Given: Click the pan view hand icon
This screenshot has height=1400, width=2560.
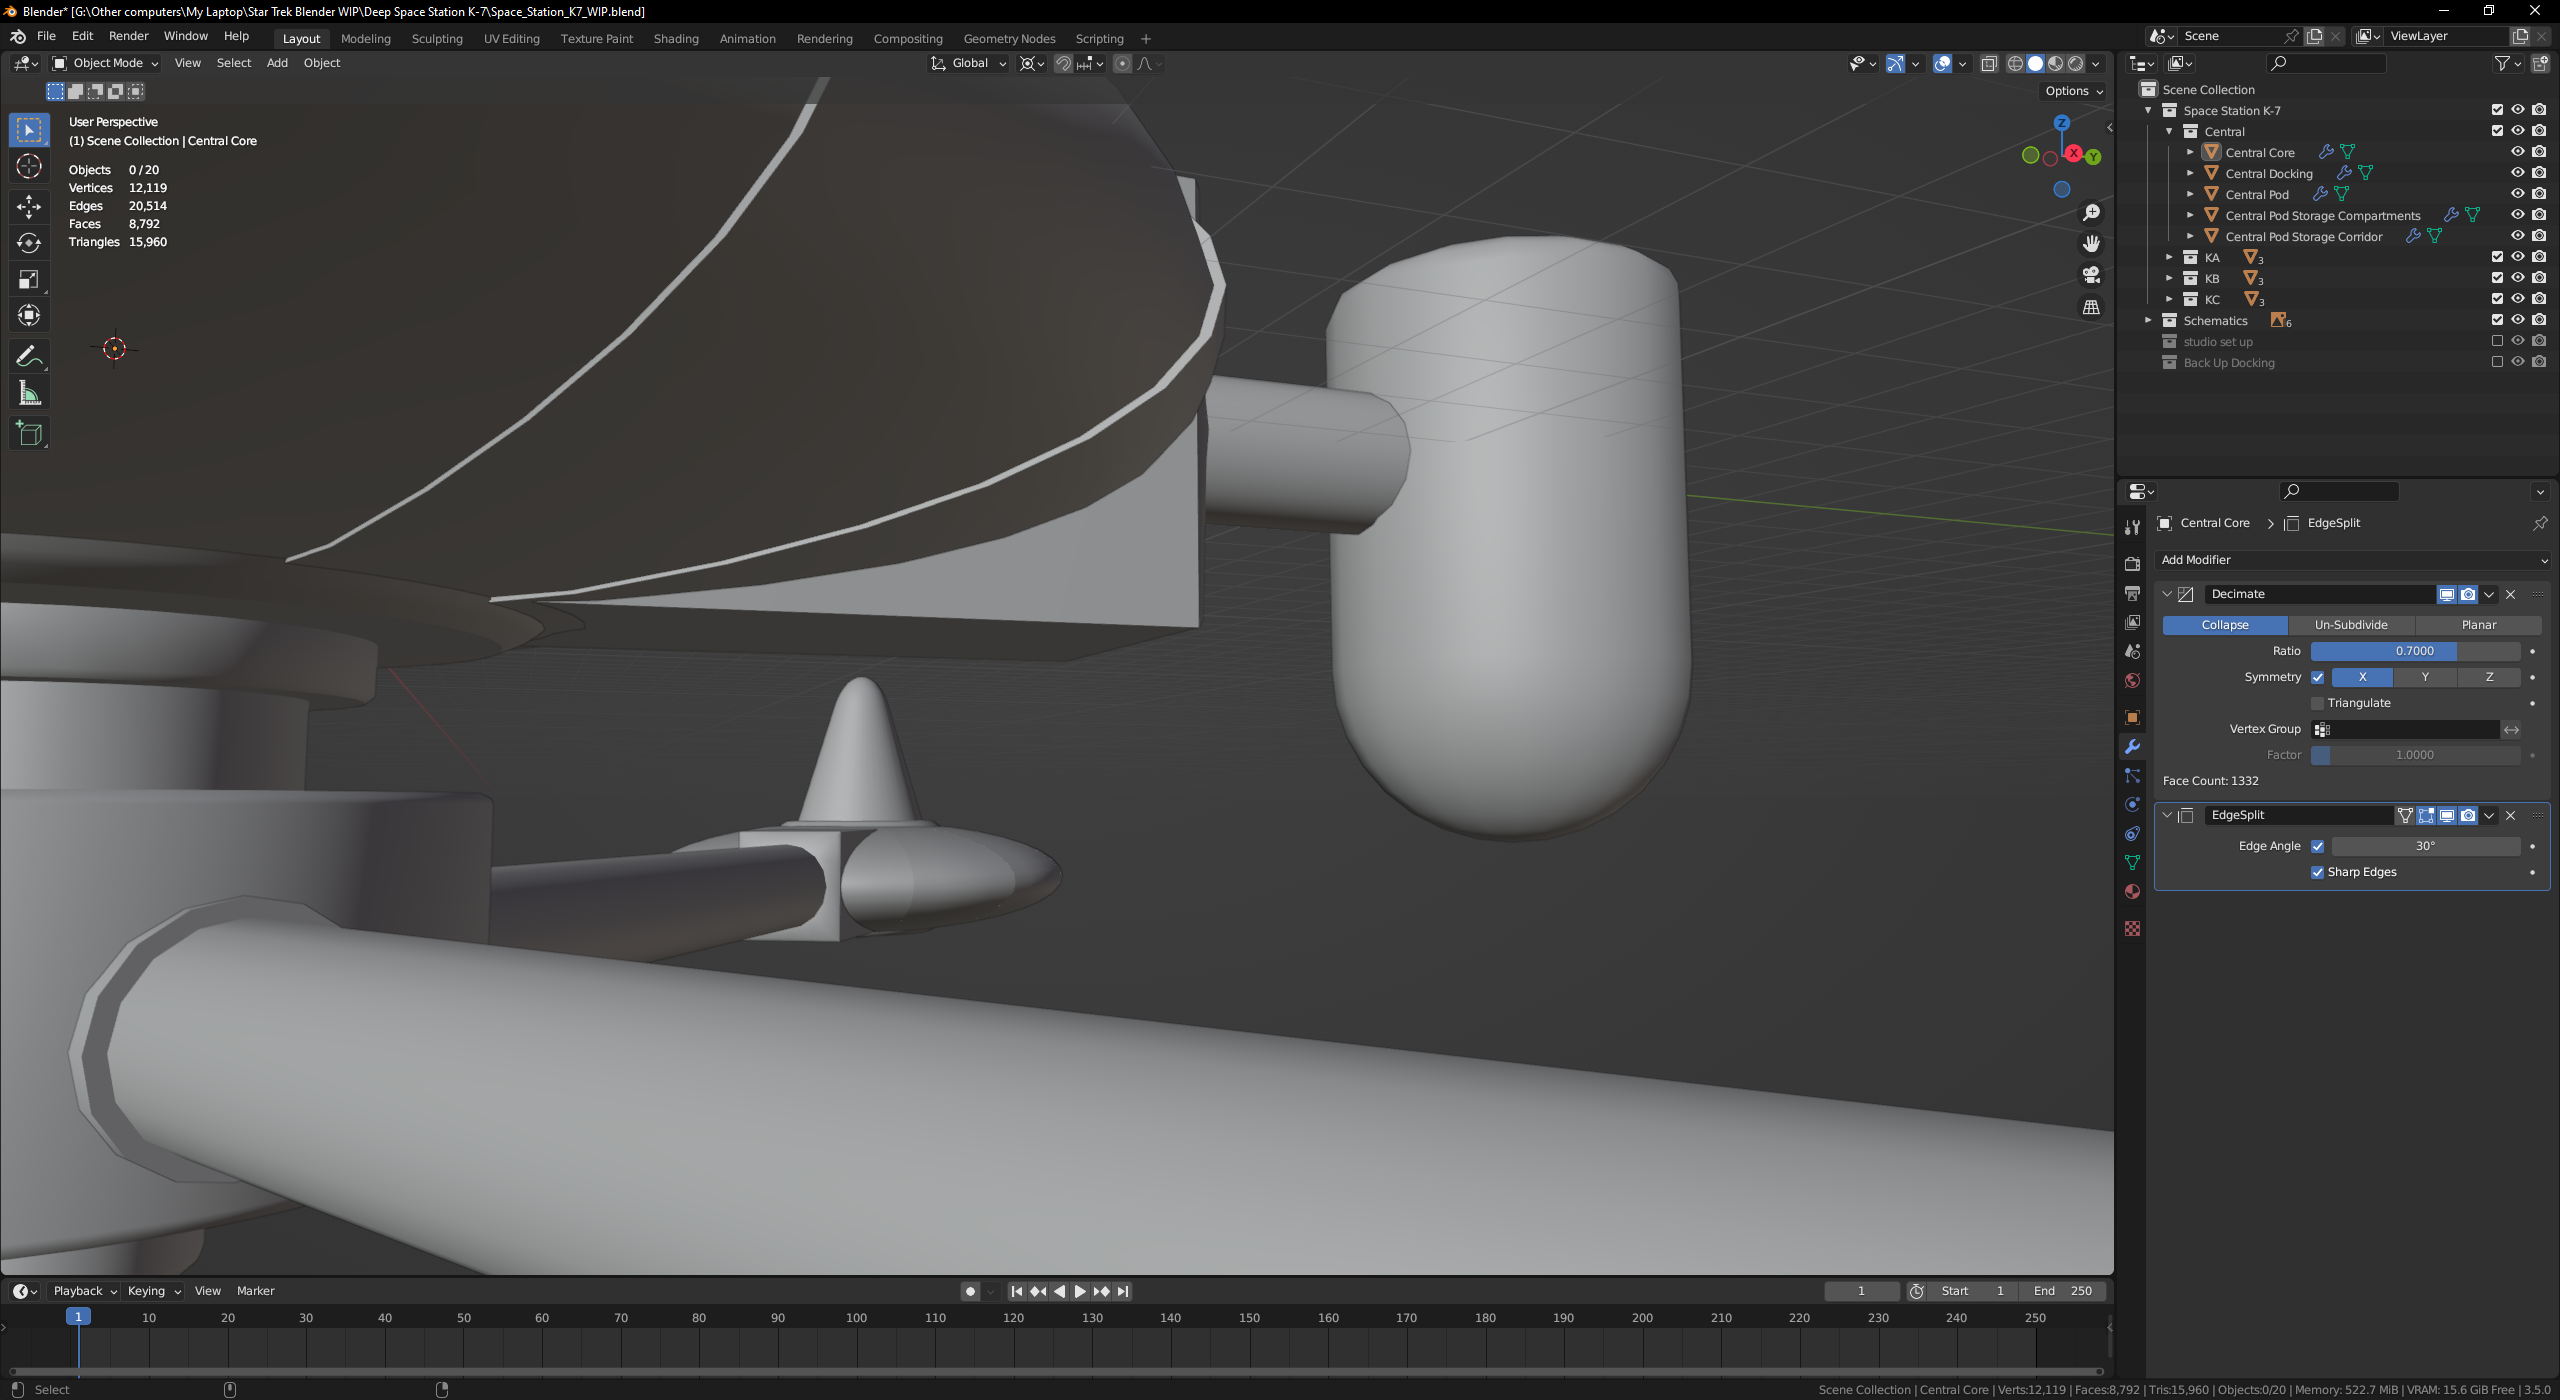Looking at the screenshot, I should [x=2091, y=244].
